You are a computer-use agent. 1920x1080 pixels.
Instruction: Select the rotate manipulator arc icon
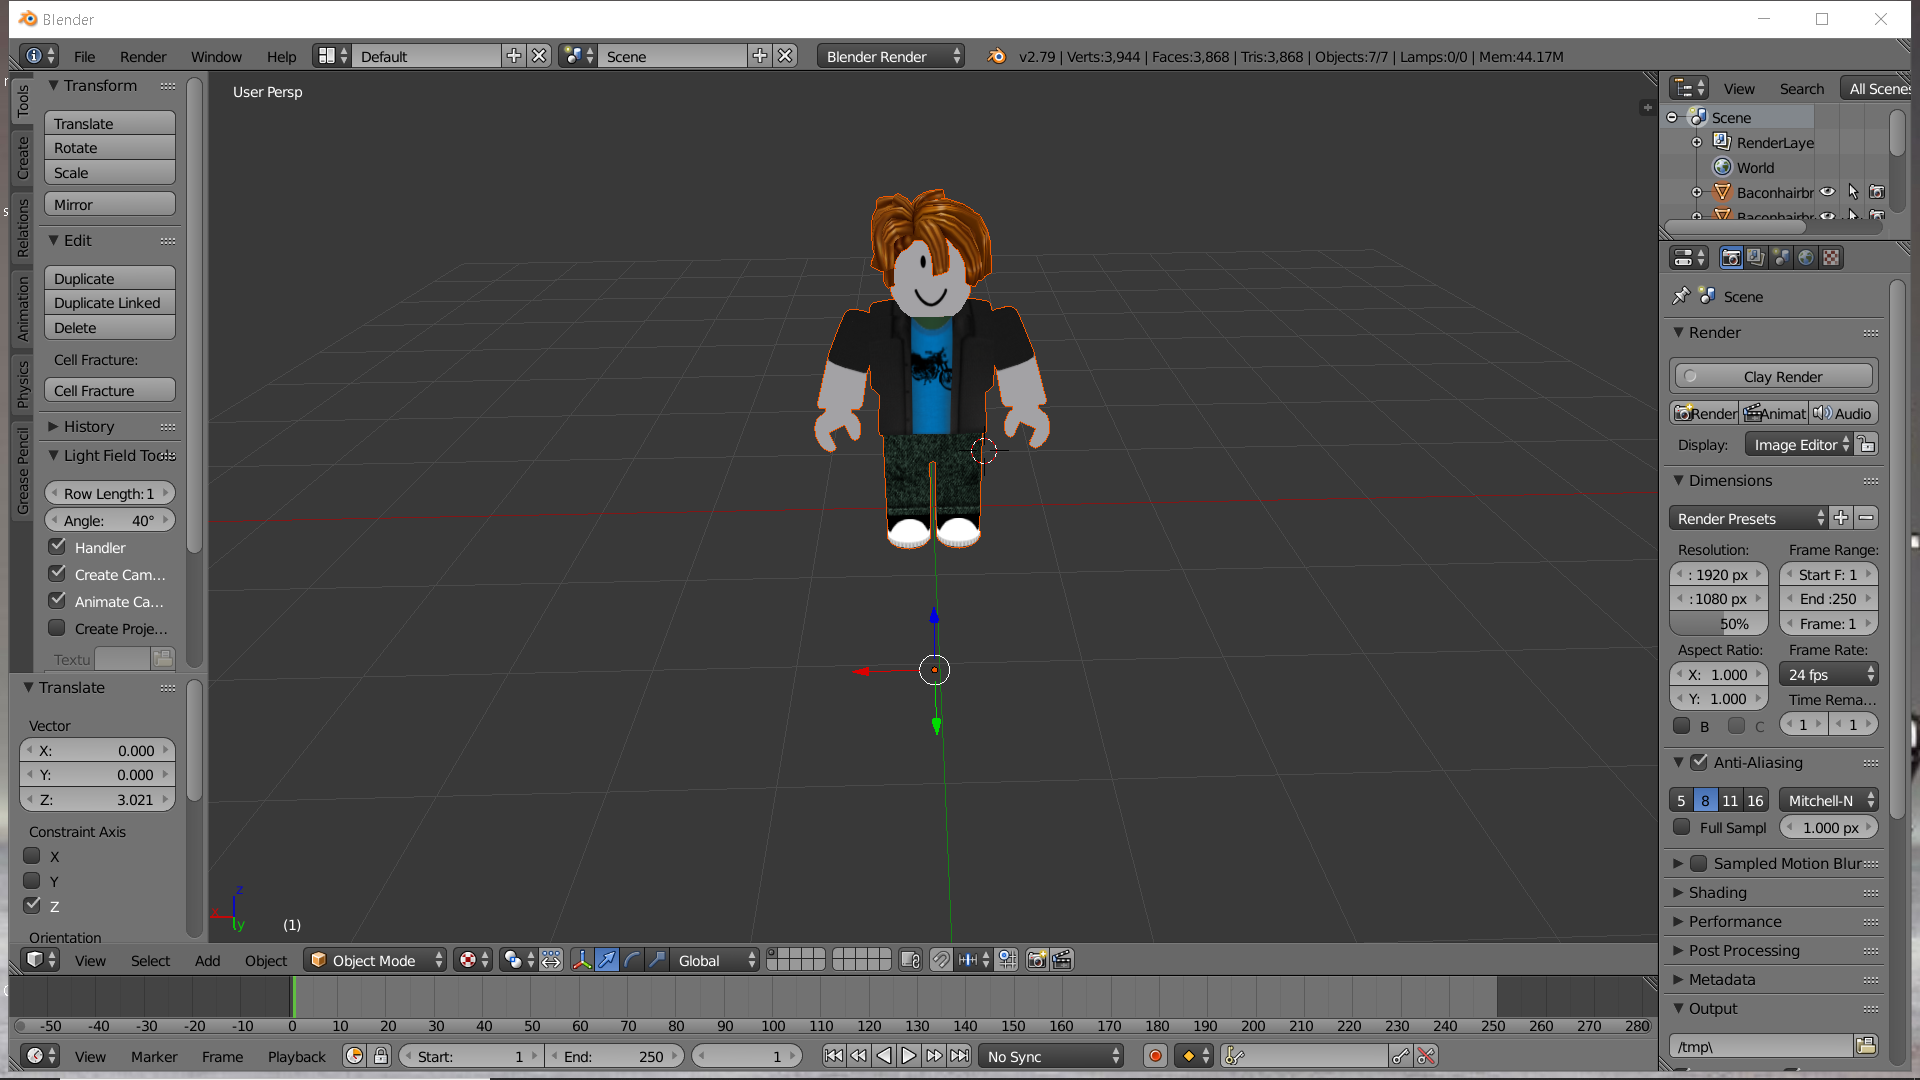[632, 960]
